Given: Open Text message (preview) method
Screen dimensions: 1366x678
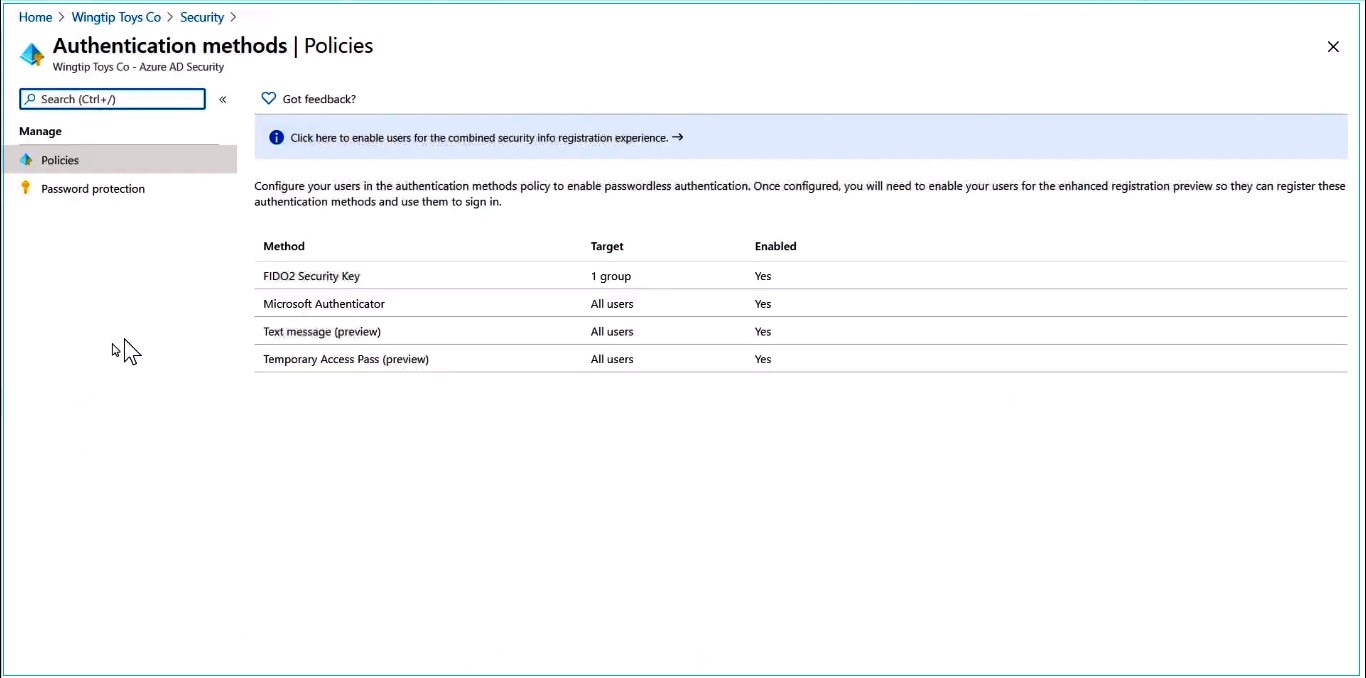Looking at the screenshot, I should 322,332.
